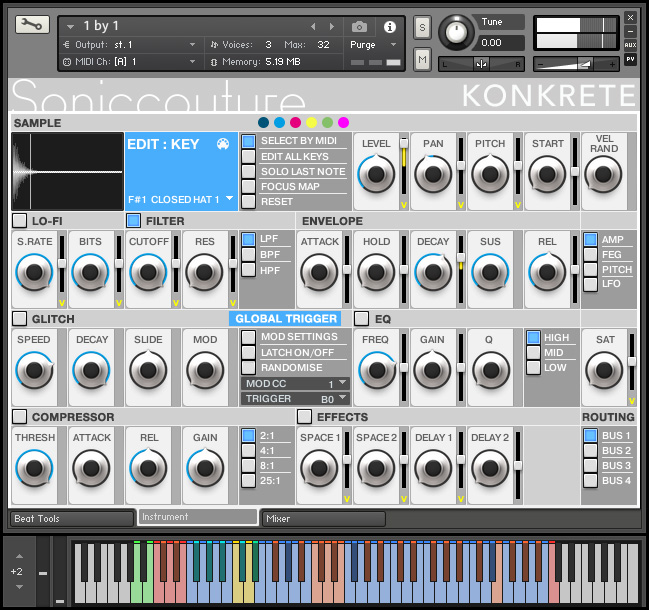The width and height of the screenshot is (649, 610).
Task: Go to next instrument preset arrow
Action: 332,27
